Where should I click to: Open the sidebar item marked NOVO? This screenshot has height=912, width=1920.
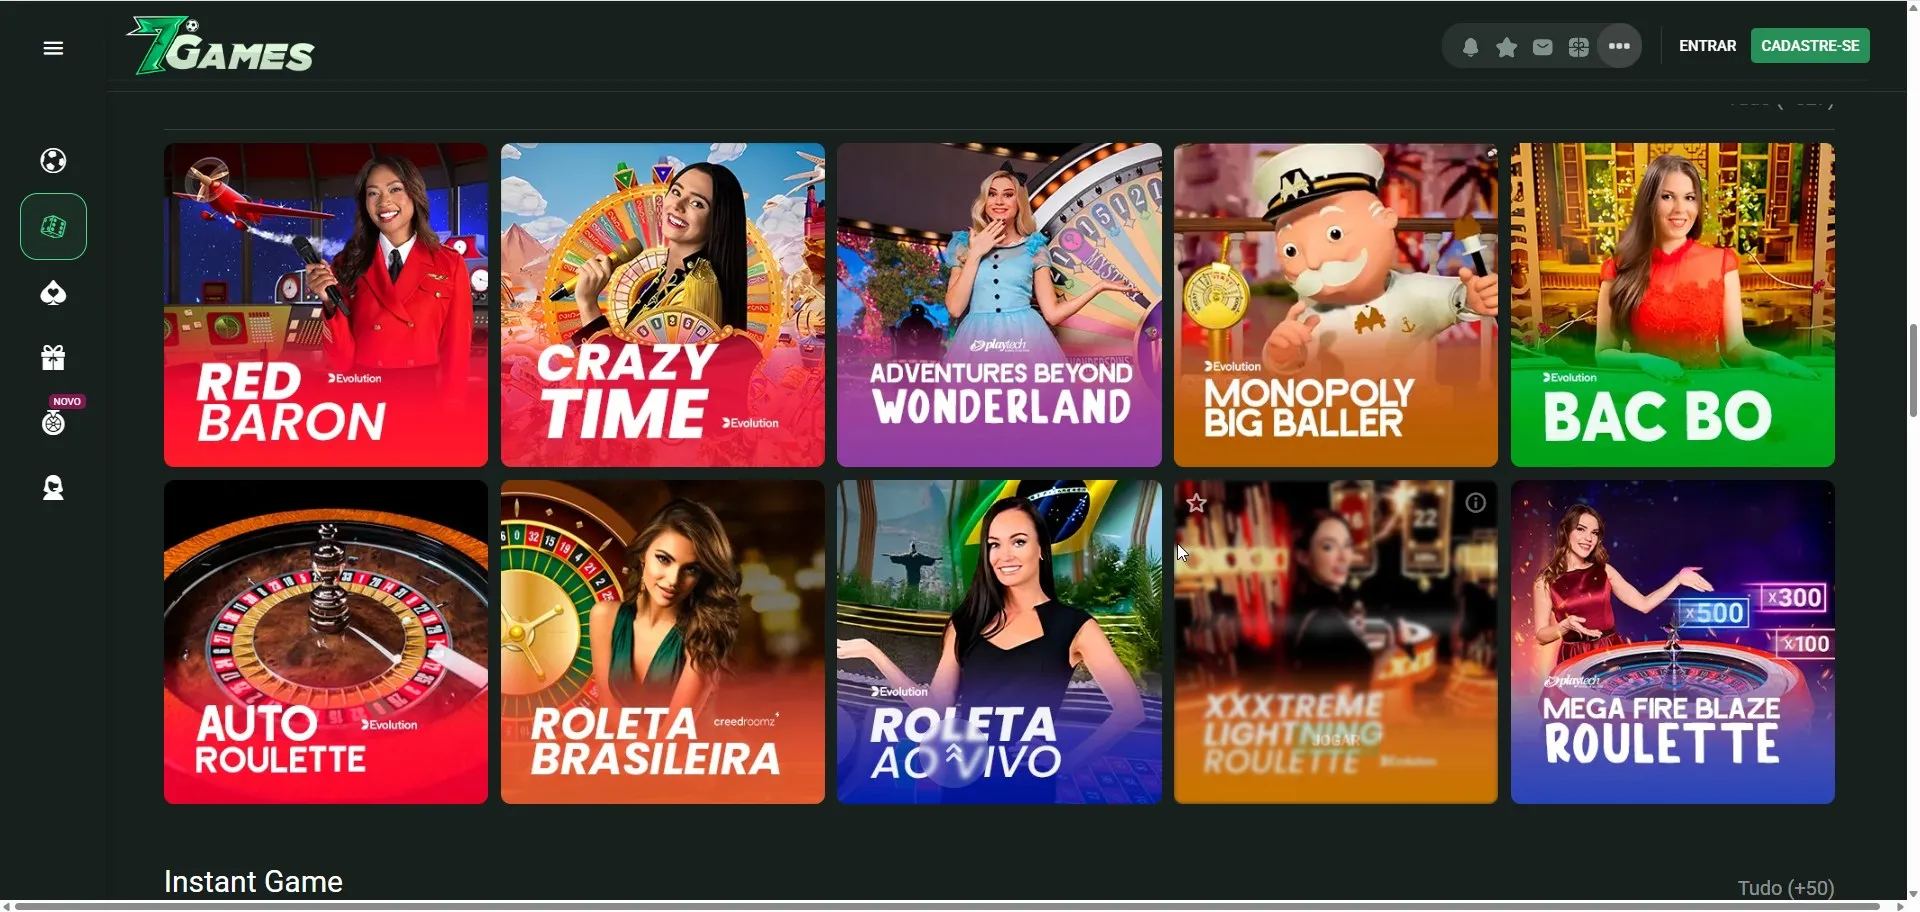(54, 423)
